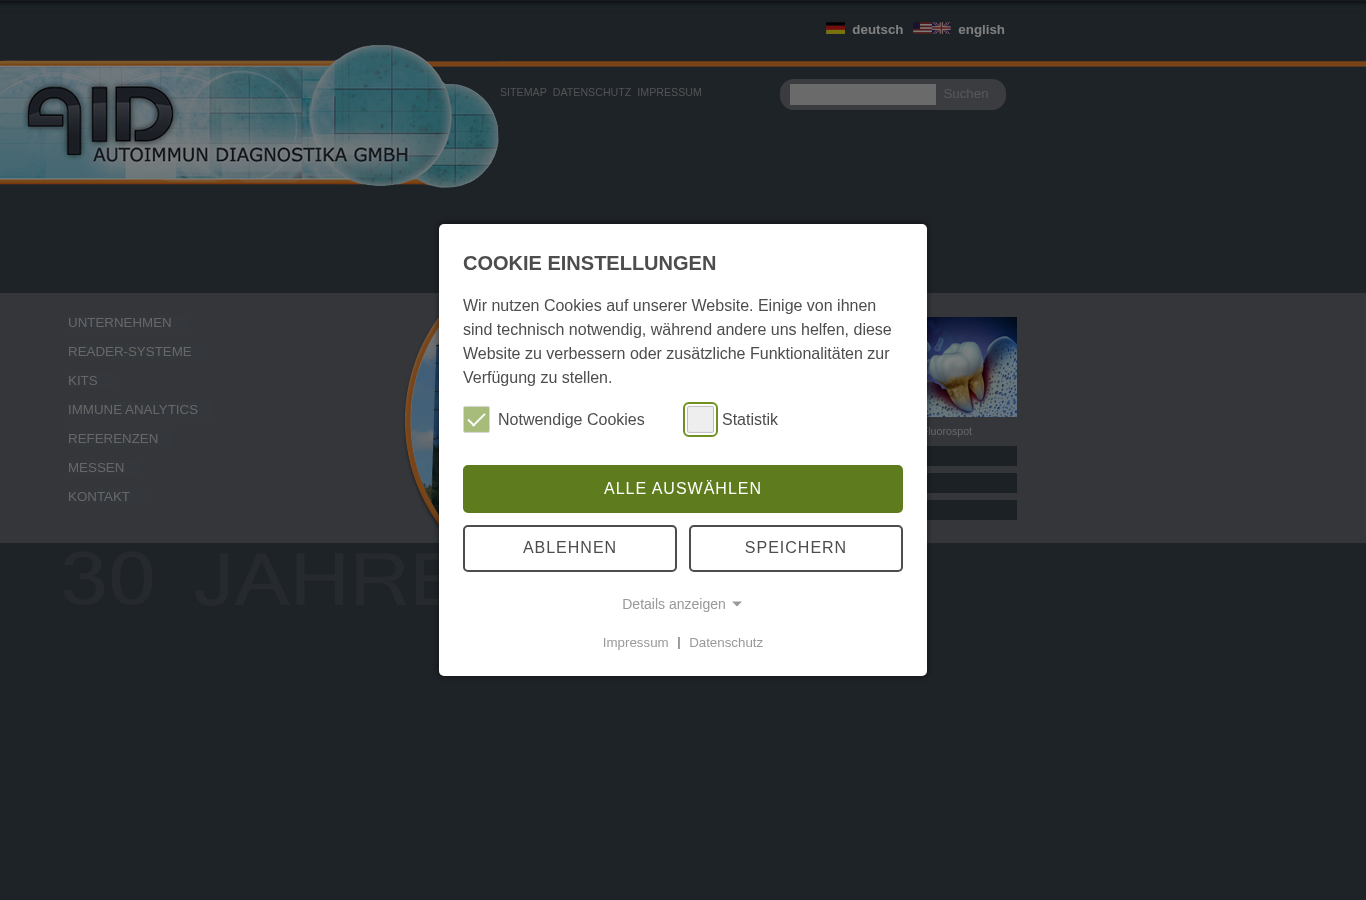Click the US/UK flag icon
1366x900 pixels.
(x=932, y=28)
